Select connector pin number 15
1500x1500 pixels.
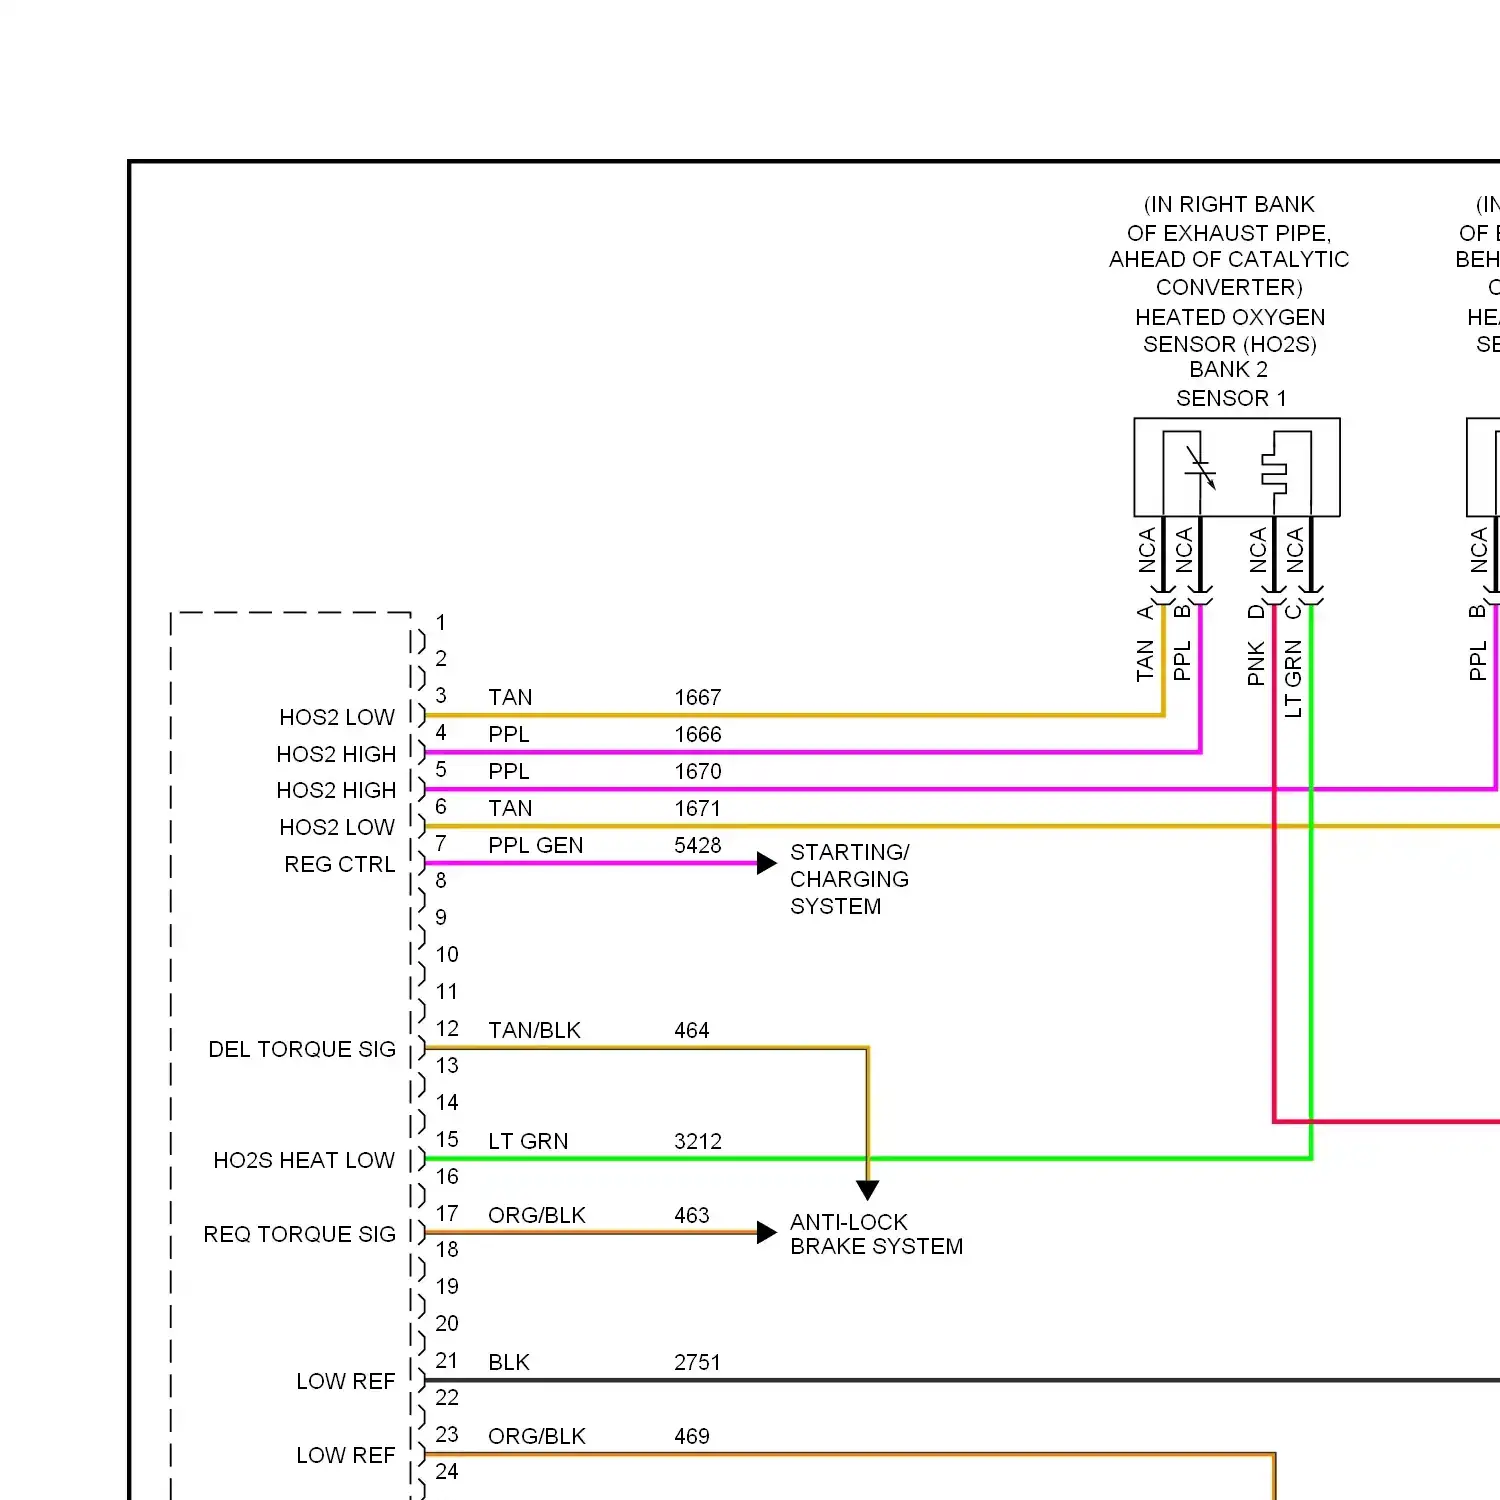(447, 1140)
